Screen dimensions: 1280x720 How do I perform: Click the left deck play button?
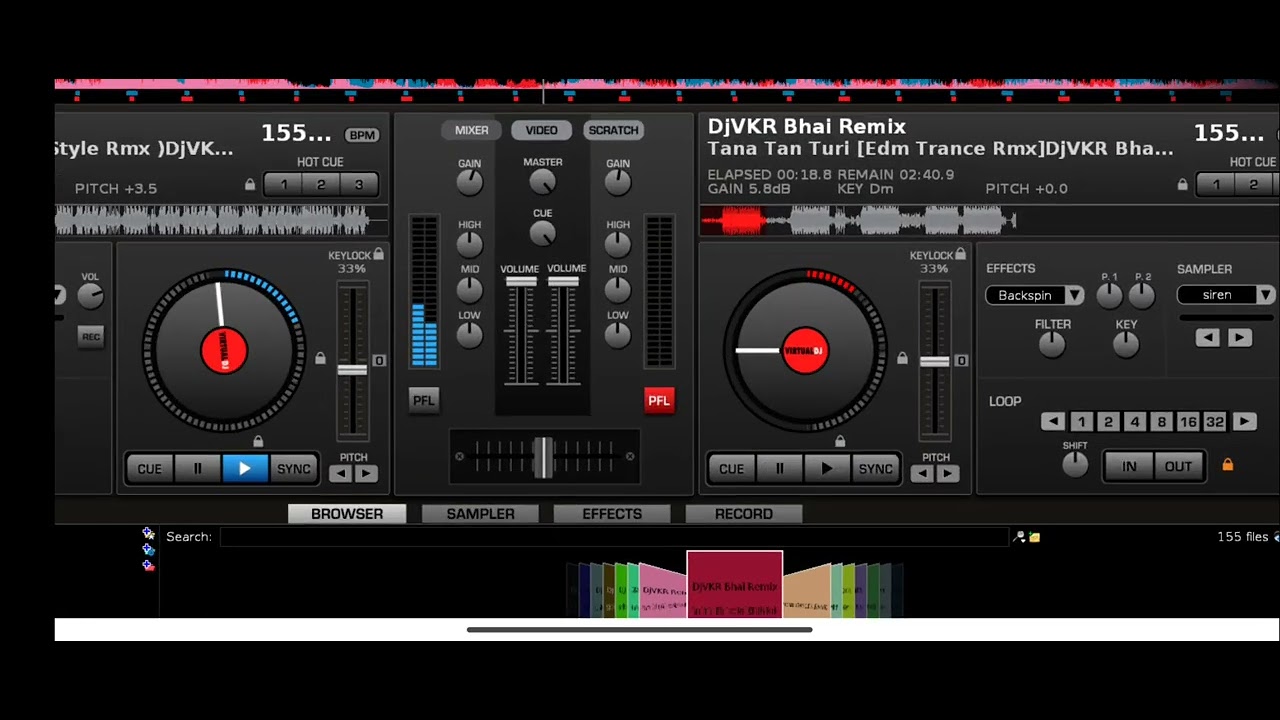244,469
